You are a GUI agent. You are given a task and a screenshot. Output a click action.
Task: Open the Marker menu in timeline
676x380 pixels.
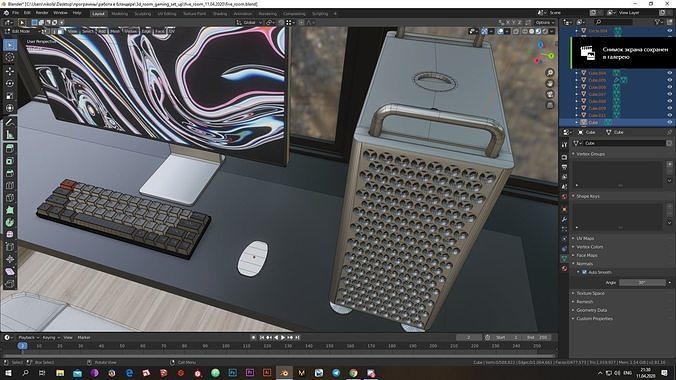[x=84, y=338]
